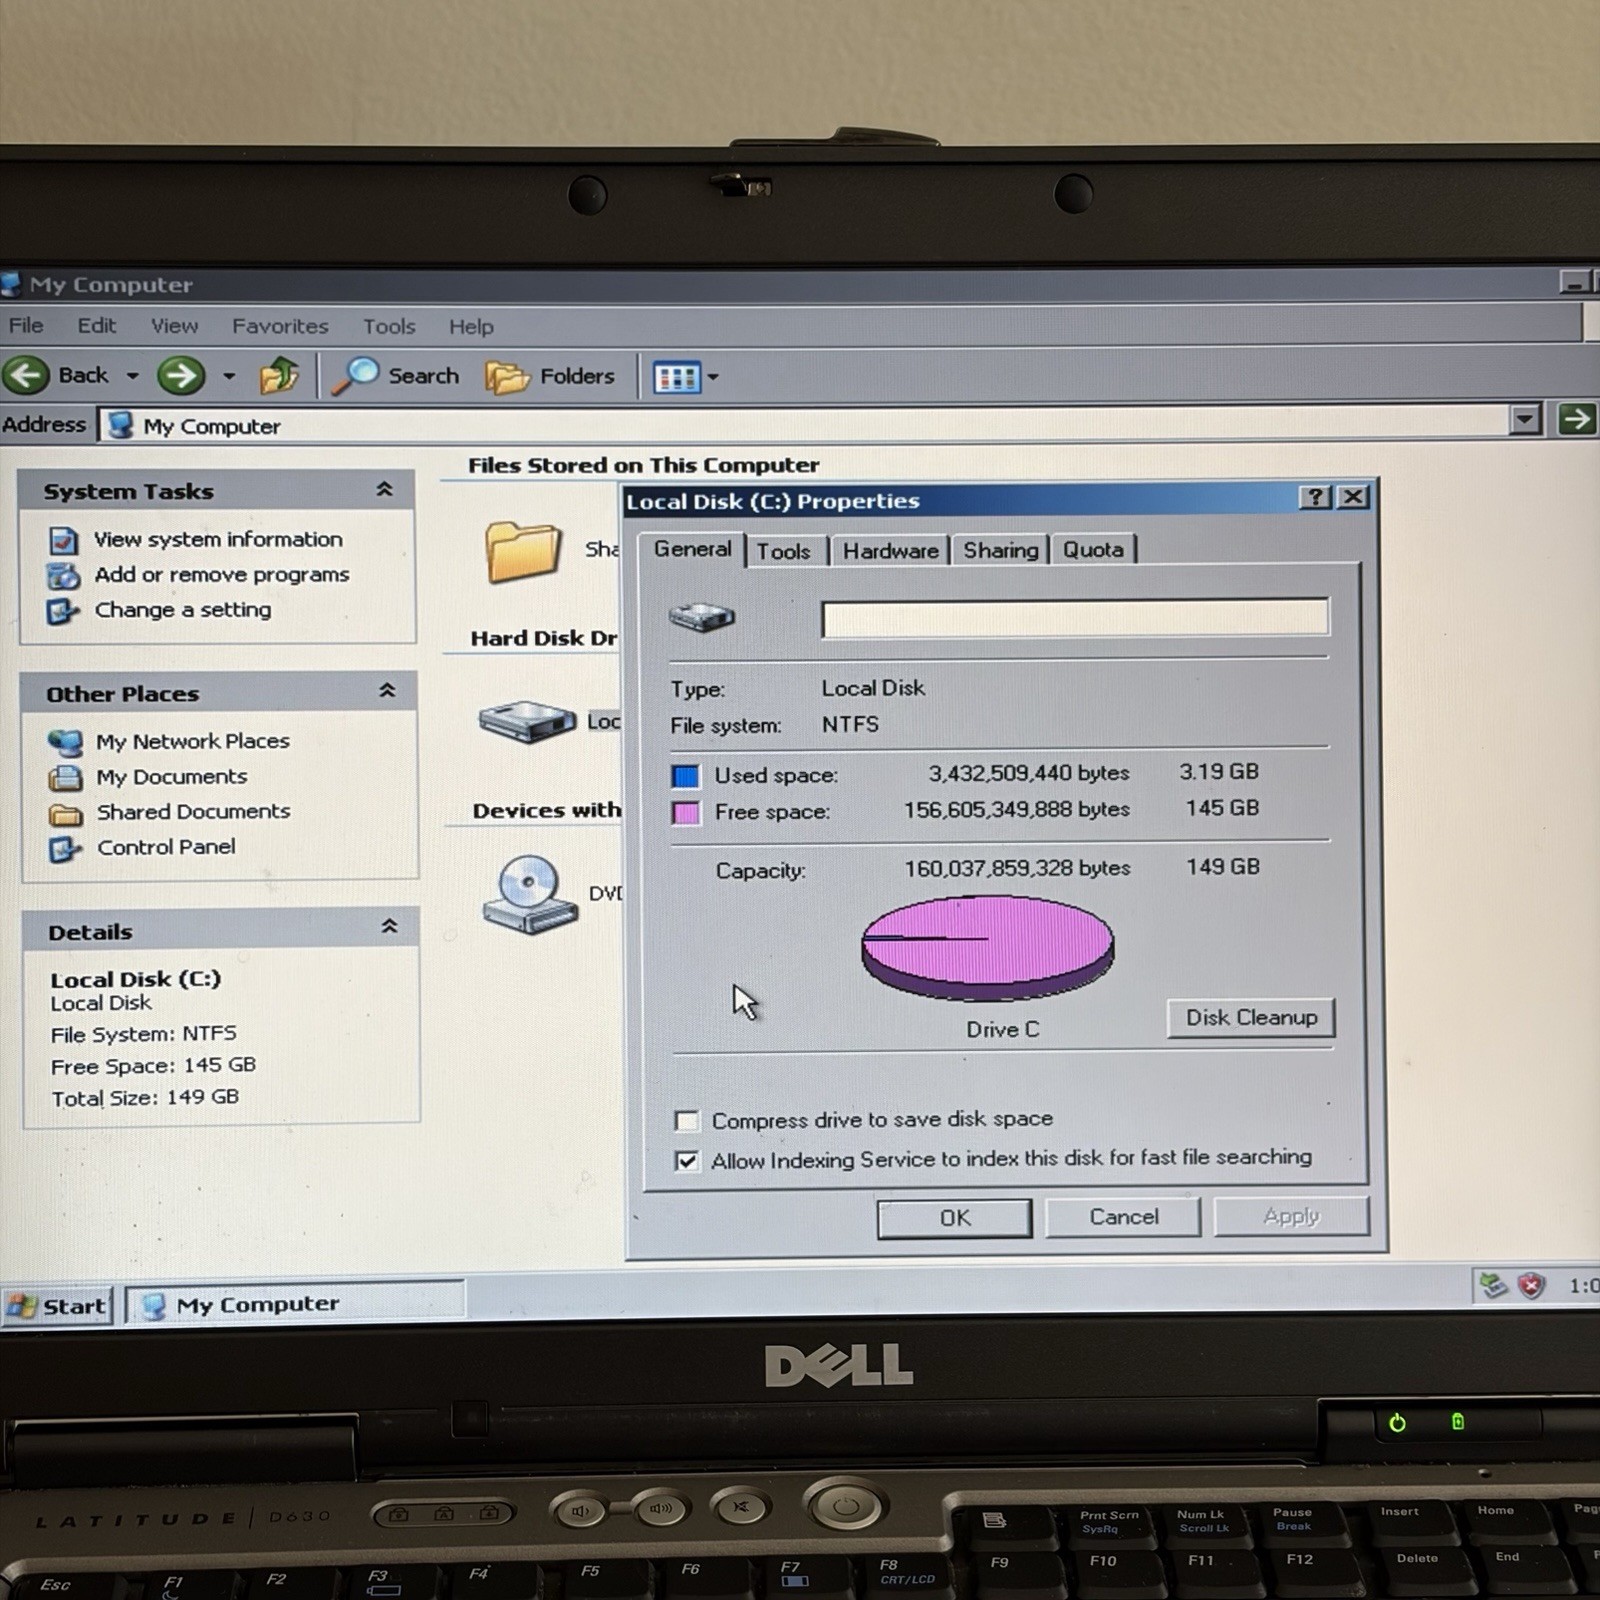This screenshot has width=1600, height=1600.
Task: Click the drive icon in Properties dialog
Action: pyautogui.click(x=702, y=617)
